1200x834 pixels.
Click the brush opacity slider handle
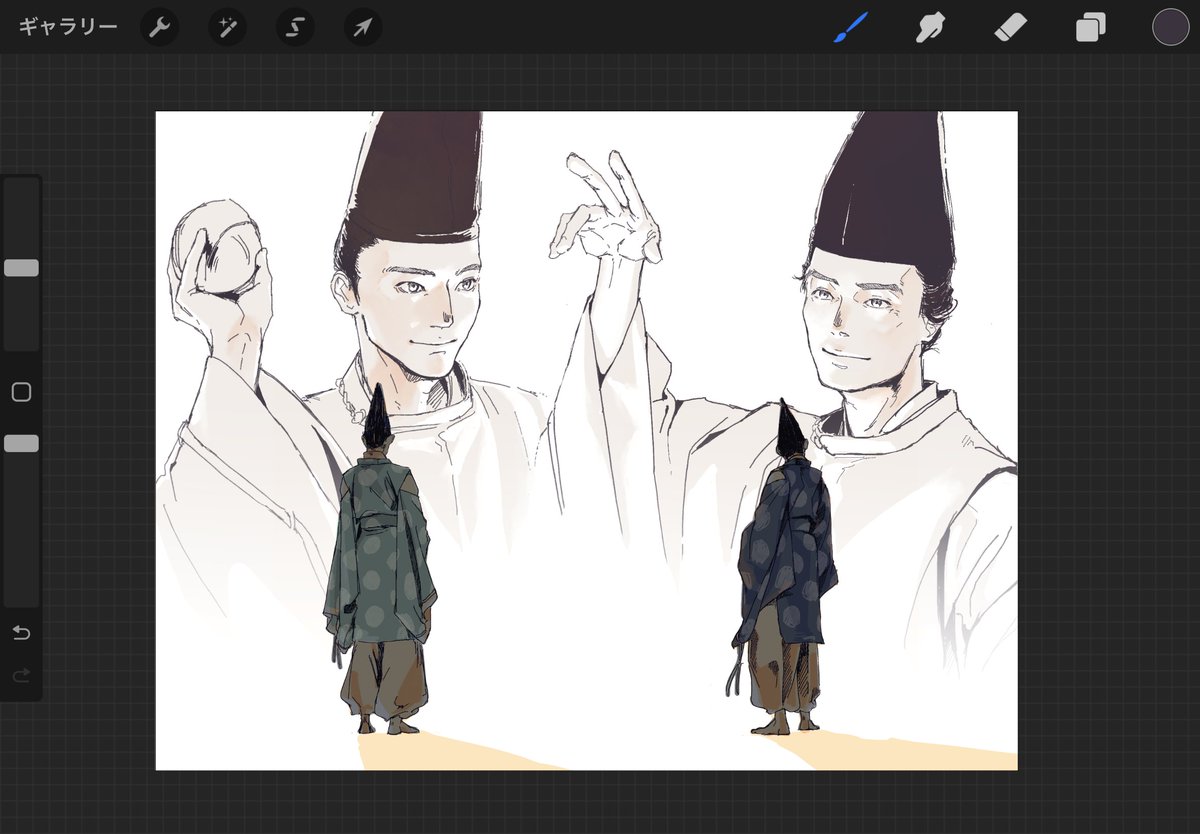pyautogui.click(x=21, y=443)
